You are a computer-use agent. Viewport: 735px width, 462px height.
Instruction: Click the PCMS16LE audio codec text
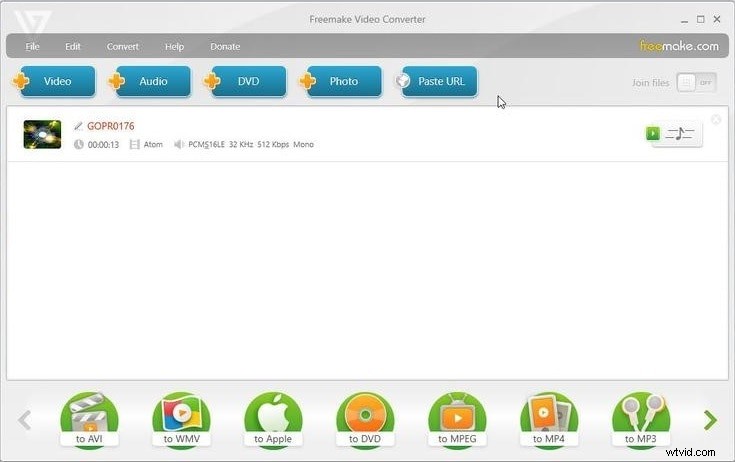pos(206,144)
